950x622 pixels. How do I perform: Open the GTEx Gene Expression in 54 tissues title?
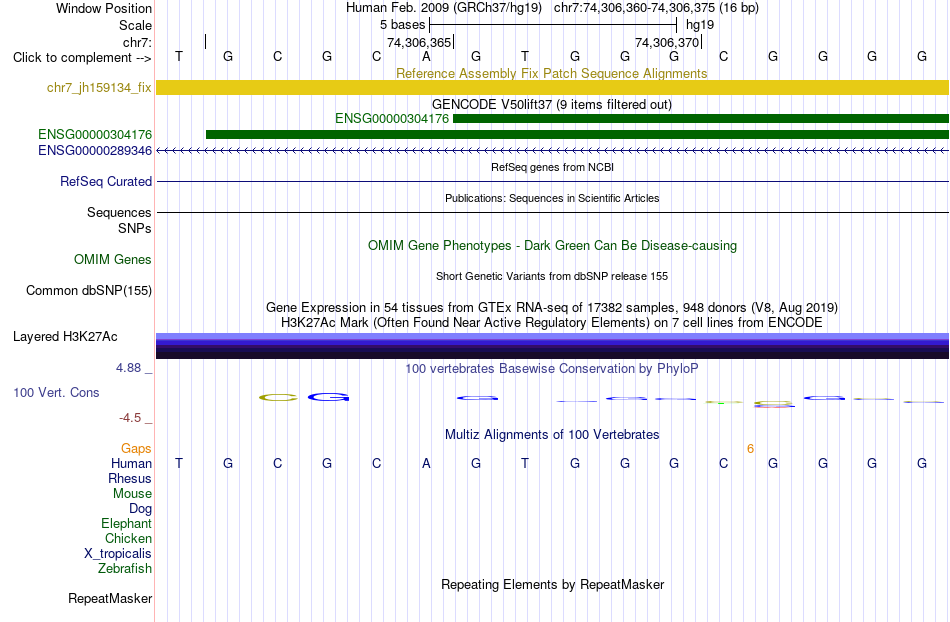[x=552, y=307]
